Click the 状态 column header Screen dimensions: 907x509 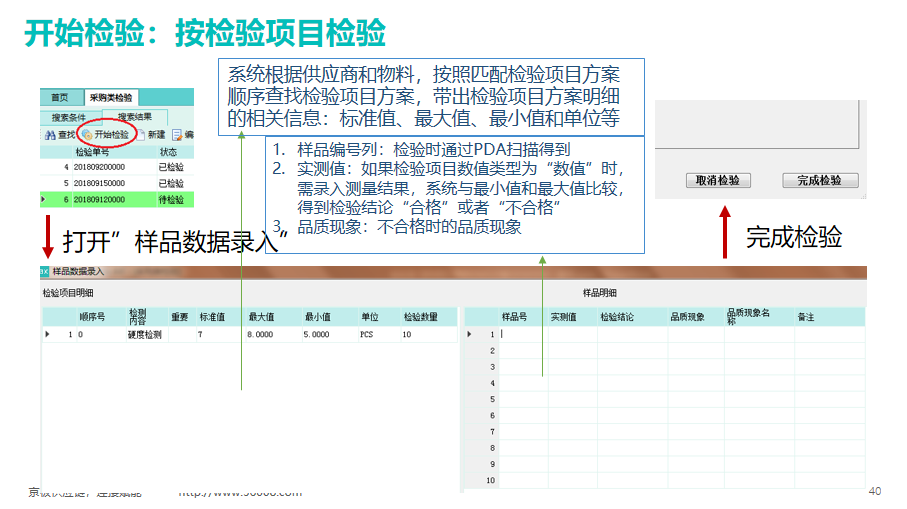click(x=168, y=152)
